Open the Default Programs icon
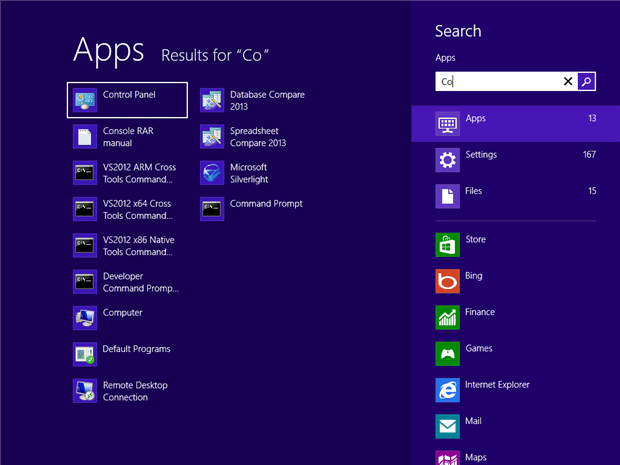 tap(85, 355)
